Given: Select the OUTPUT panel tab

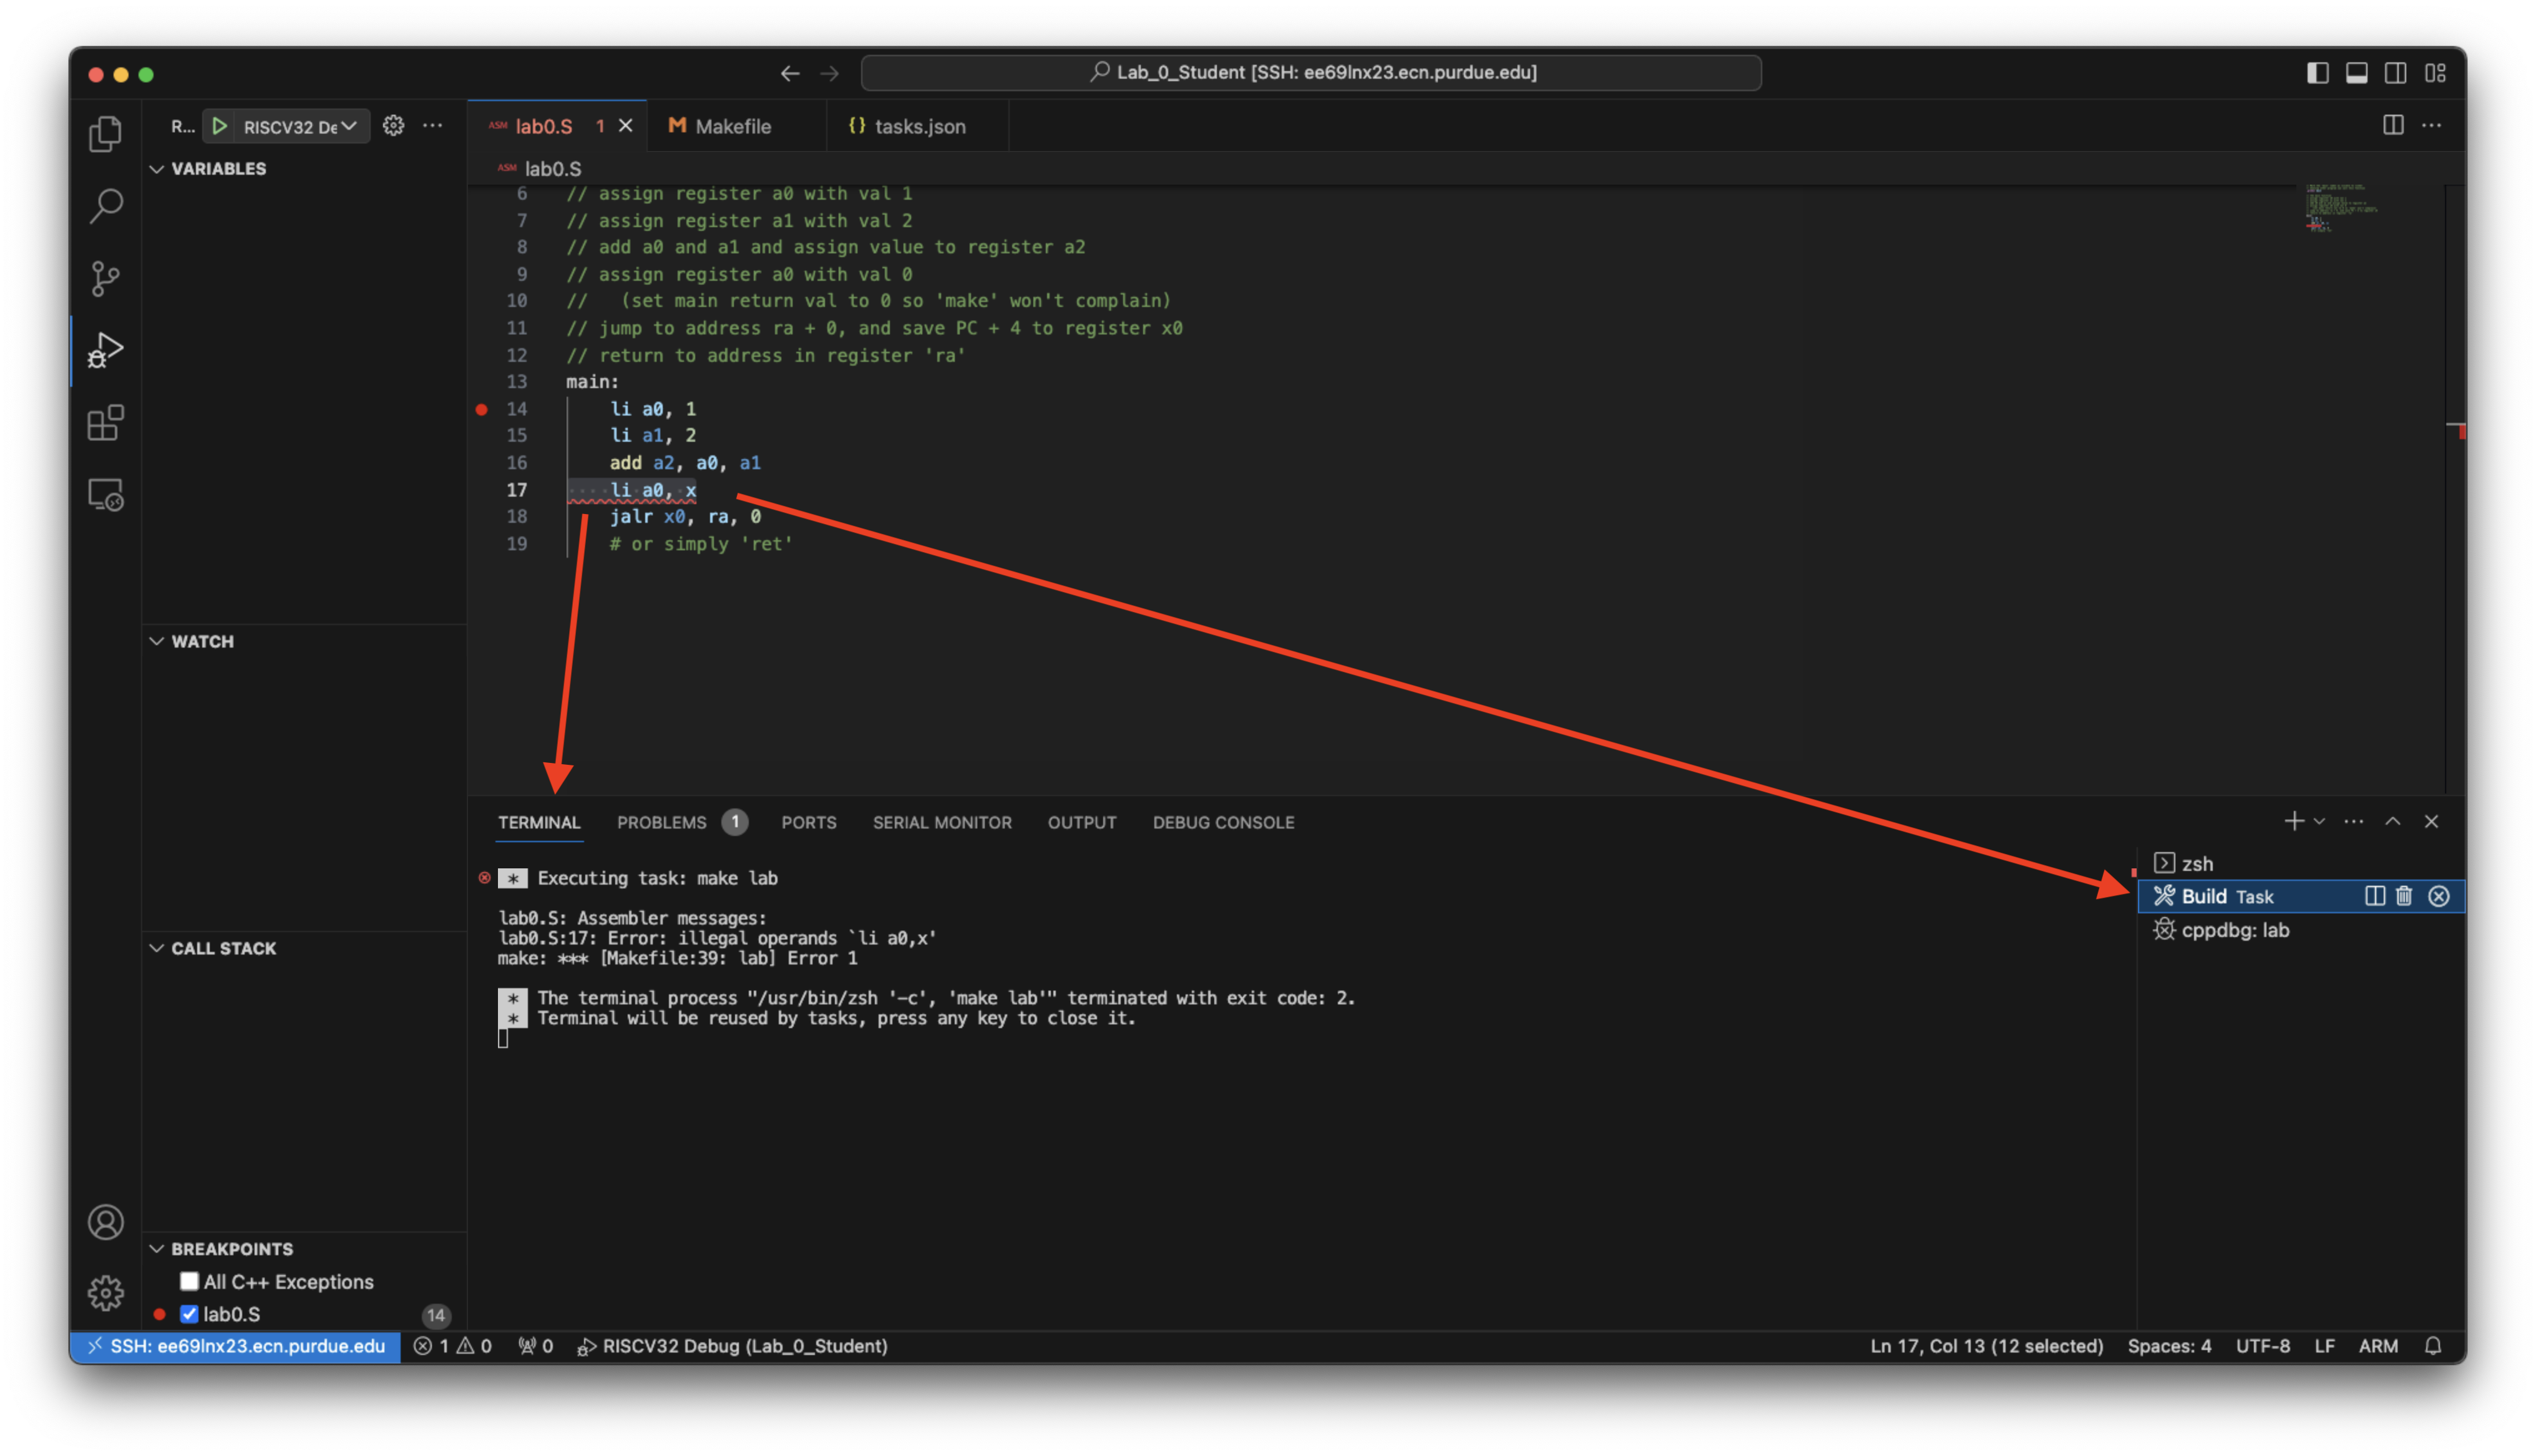Looking at the screenshot, I should (x=1082, y=822).
